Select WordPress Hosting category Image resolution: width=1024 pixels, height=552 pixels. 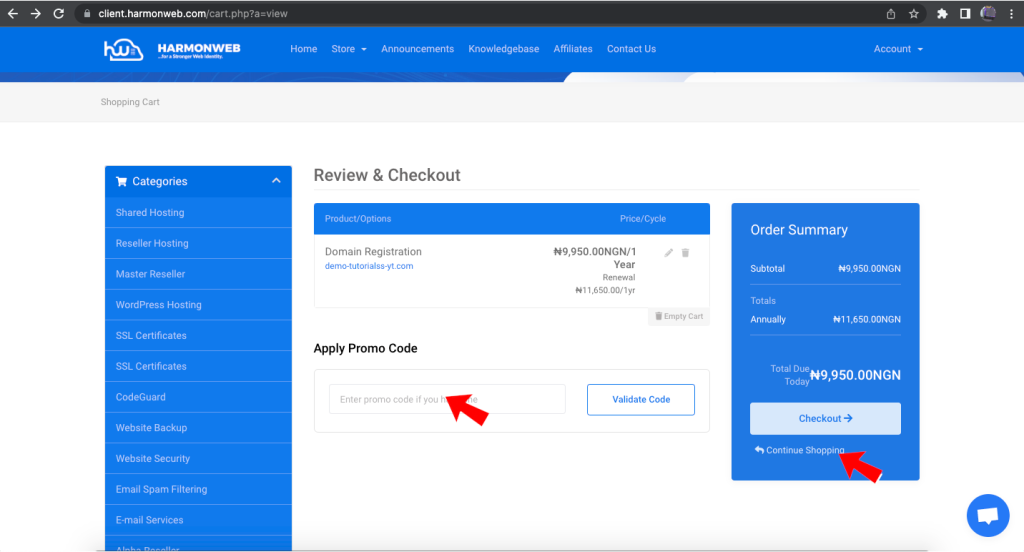pyautogui.click(x=158, y=305)
